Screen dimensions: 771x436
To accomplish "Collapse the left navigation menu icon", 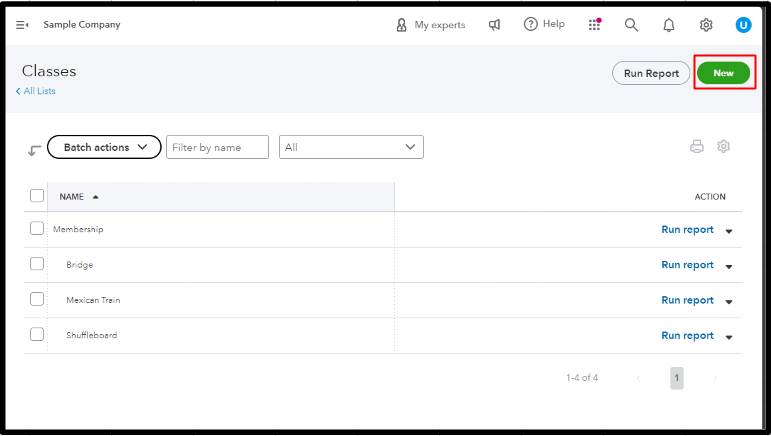I will (x=22, y=25).
